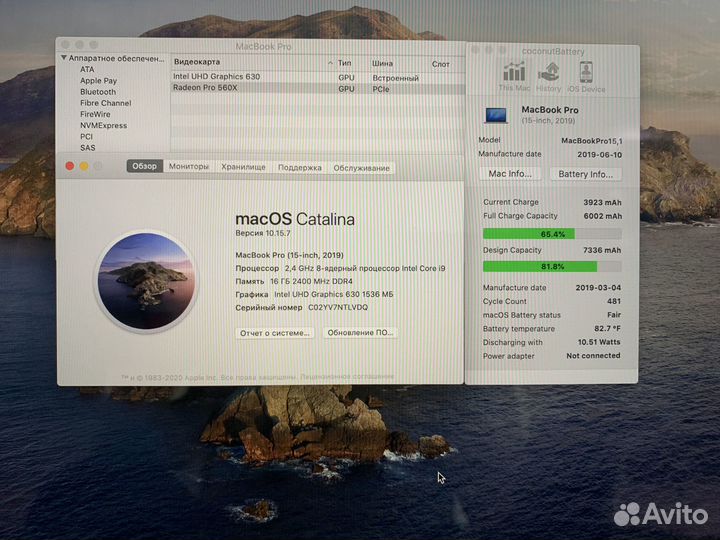The height and width of the screenshot is (540, 720).
Task: Click the serial number C02YV7NTLVDQ
Action: 338,307
